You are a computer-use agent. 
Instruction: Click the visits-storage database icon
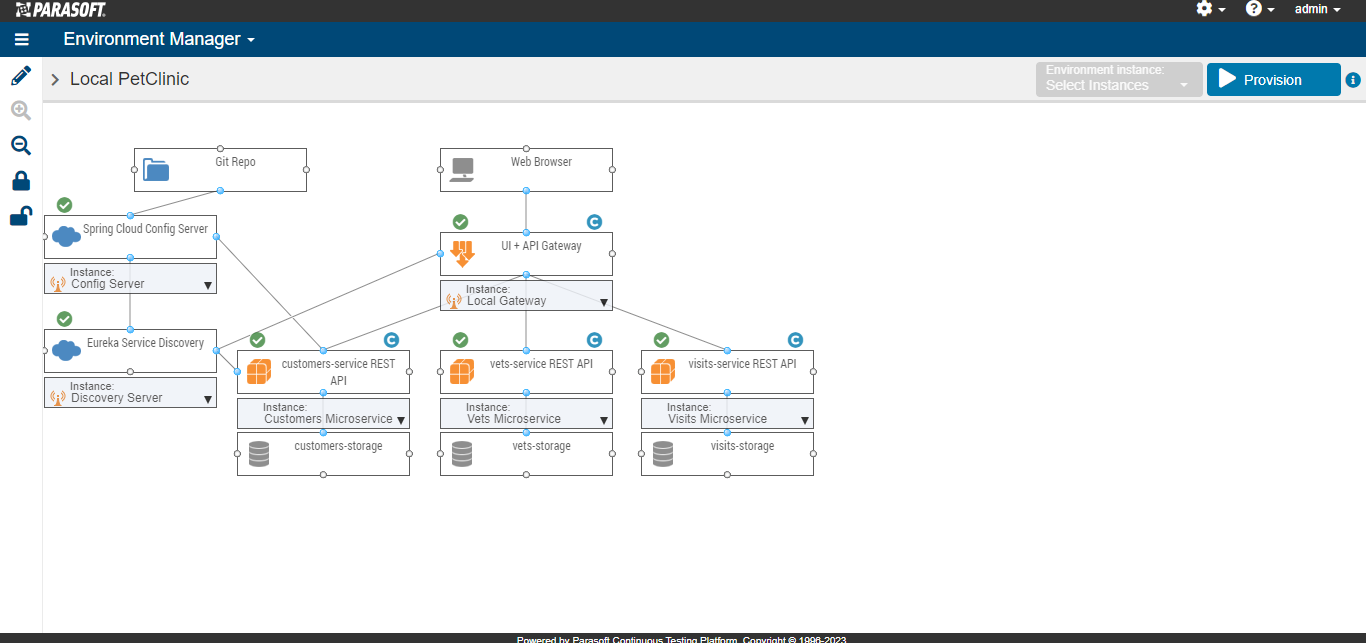(663, 455)
